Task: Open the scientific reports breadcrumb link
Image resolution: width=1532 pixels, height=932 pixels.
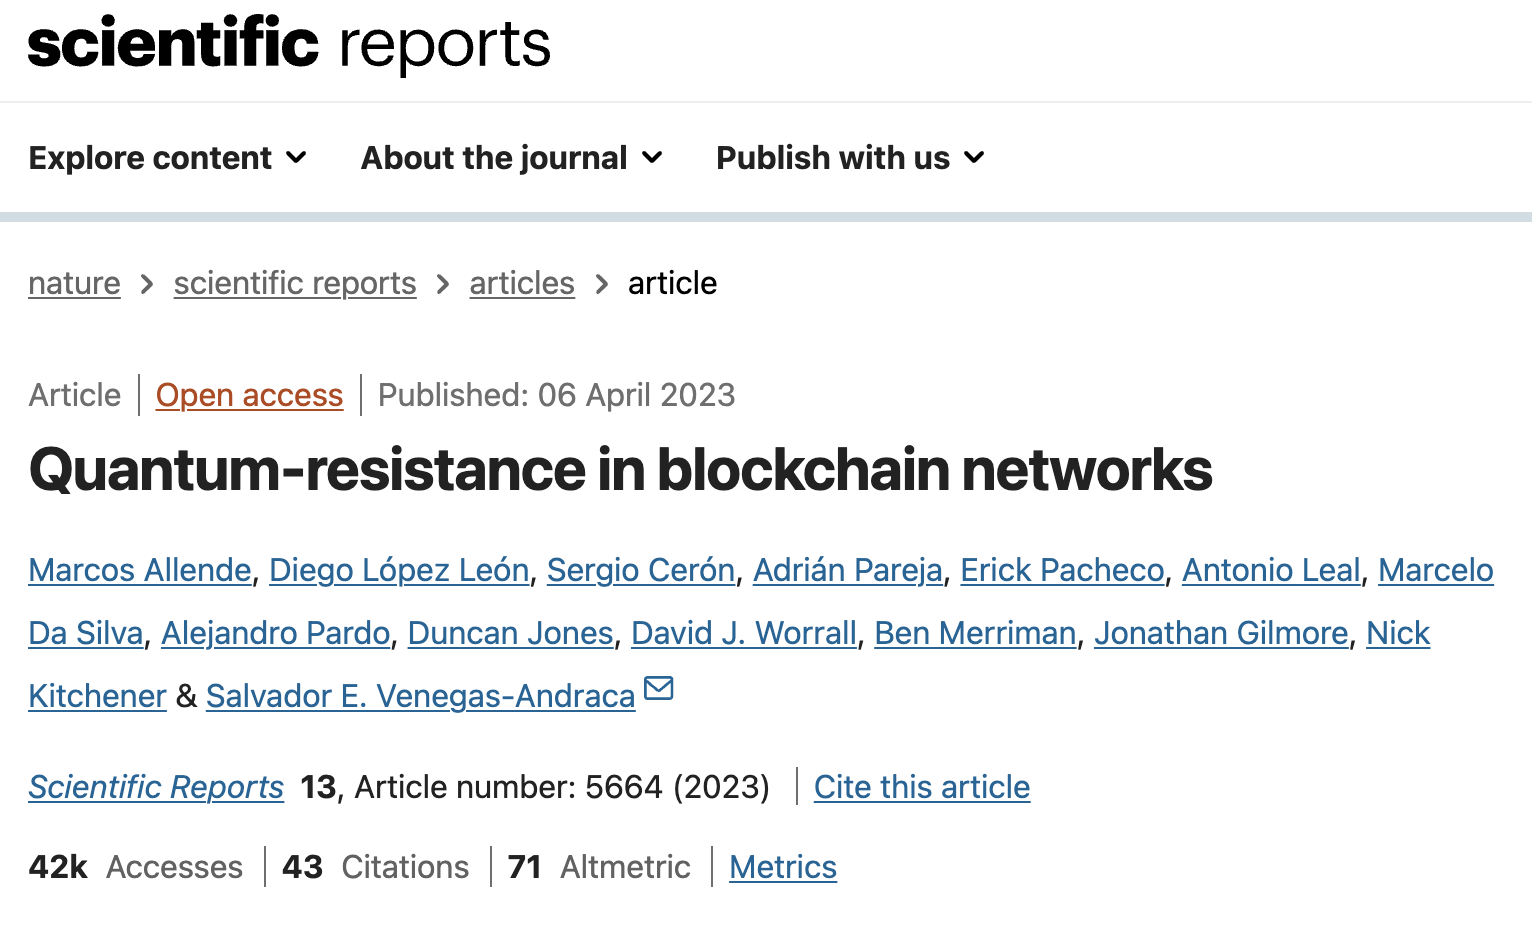Action: [x=295, y=283]
